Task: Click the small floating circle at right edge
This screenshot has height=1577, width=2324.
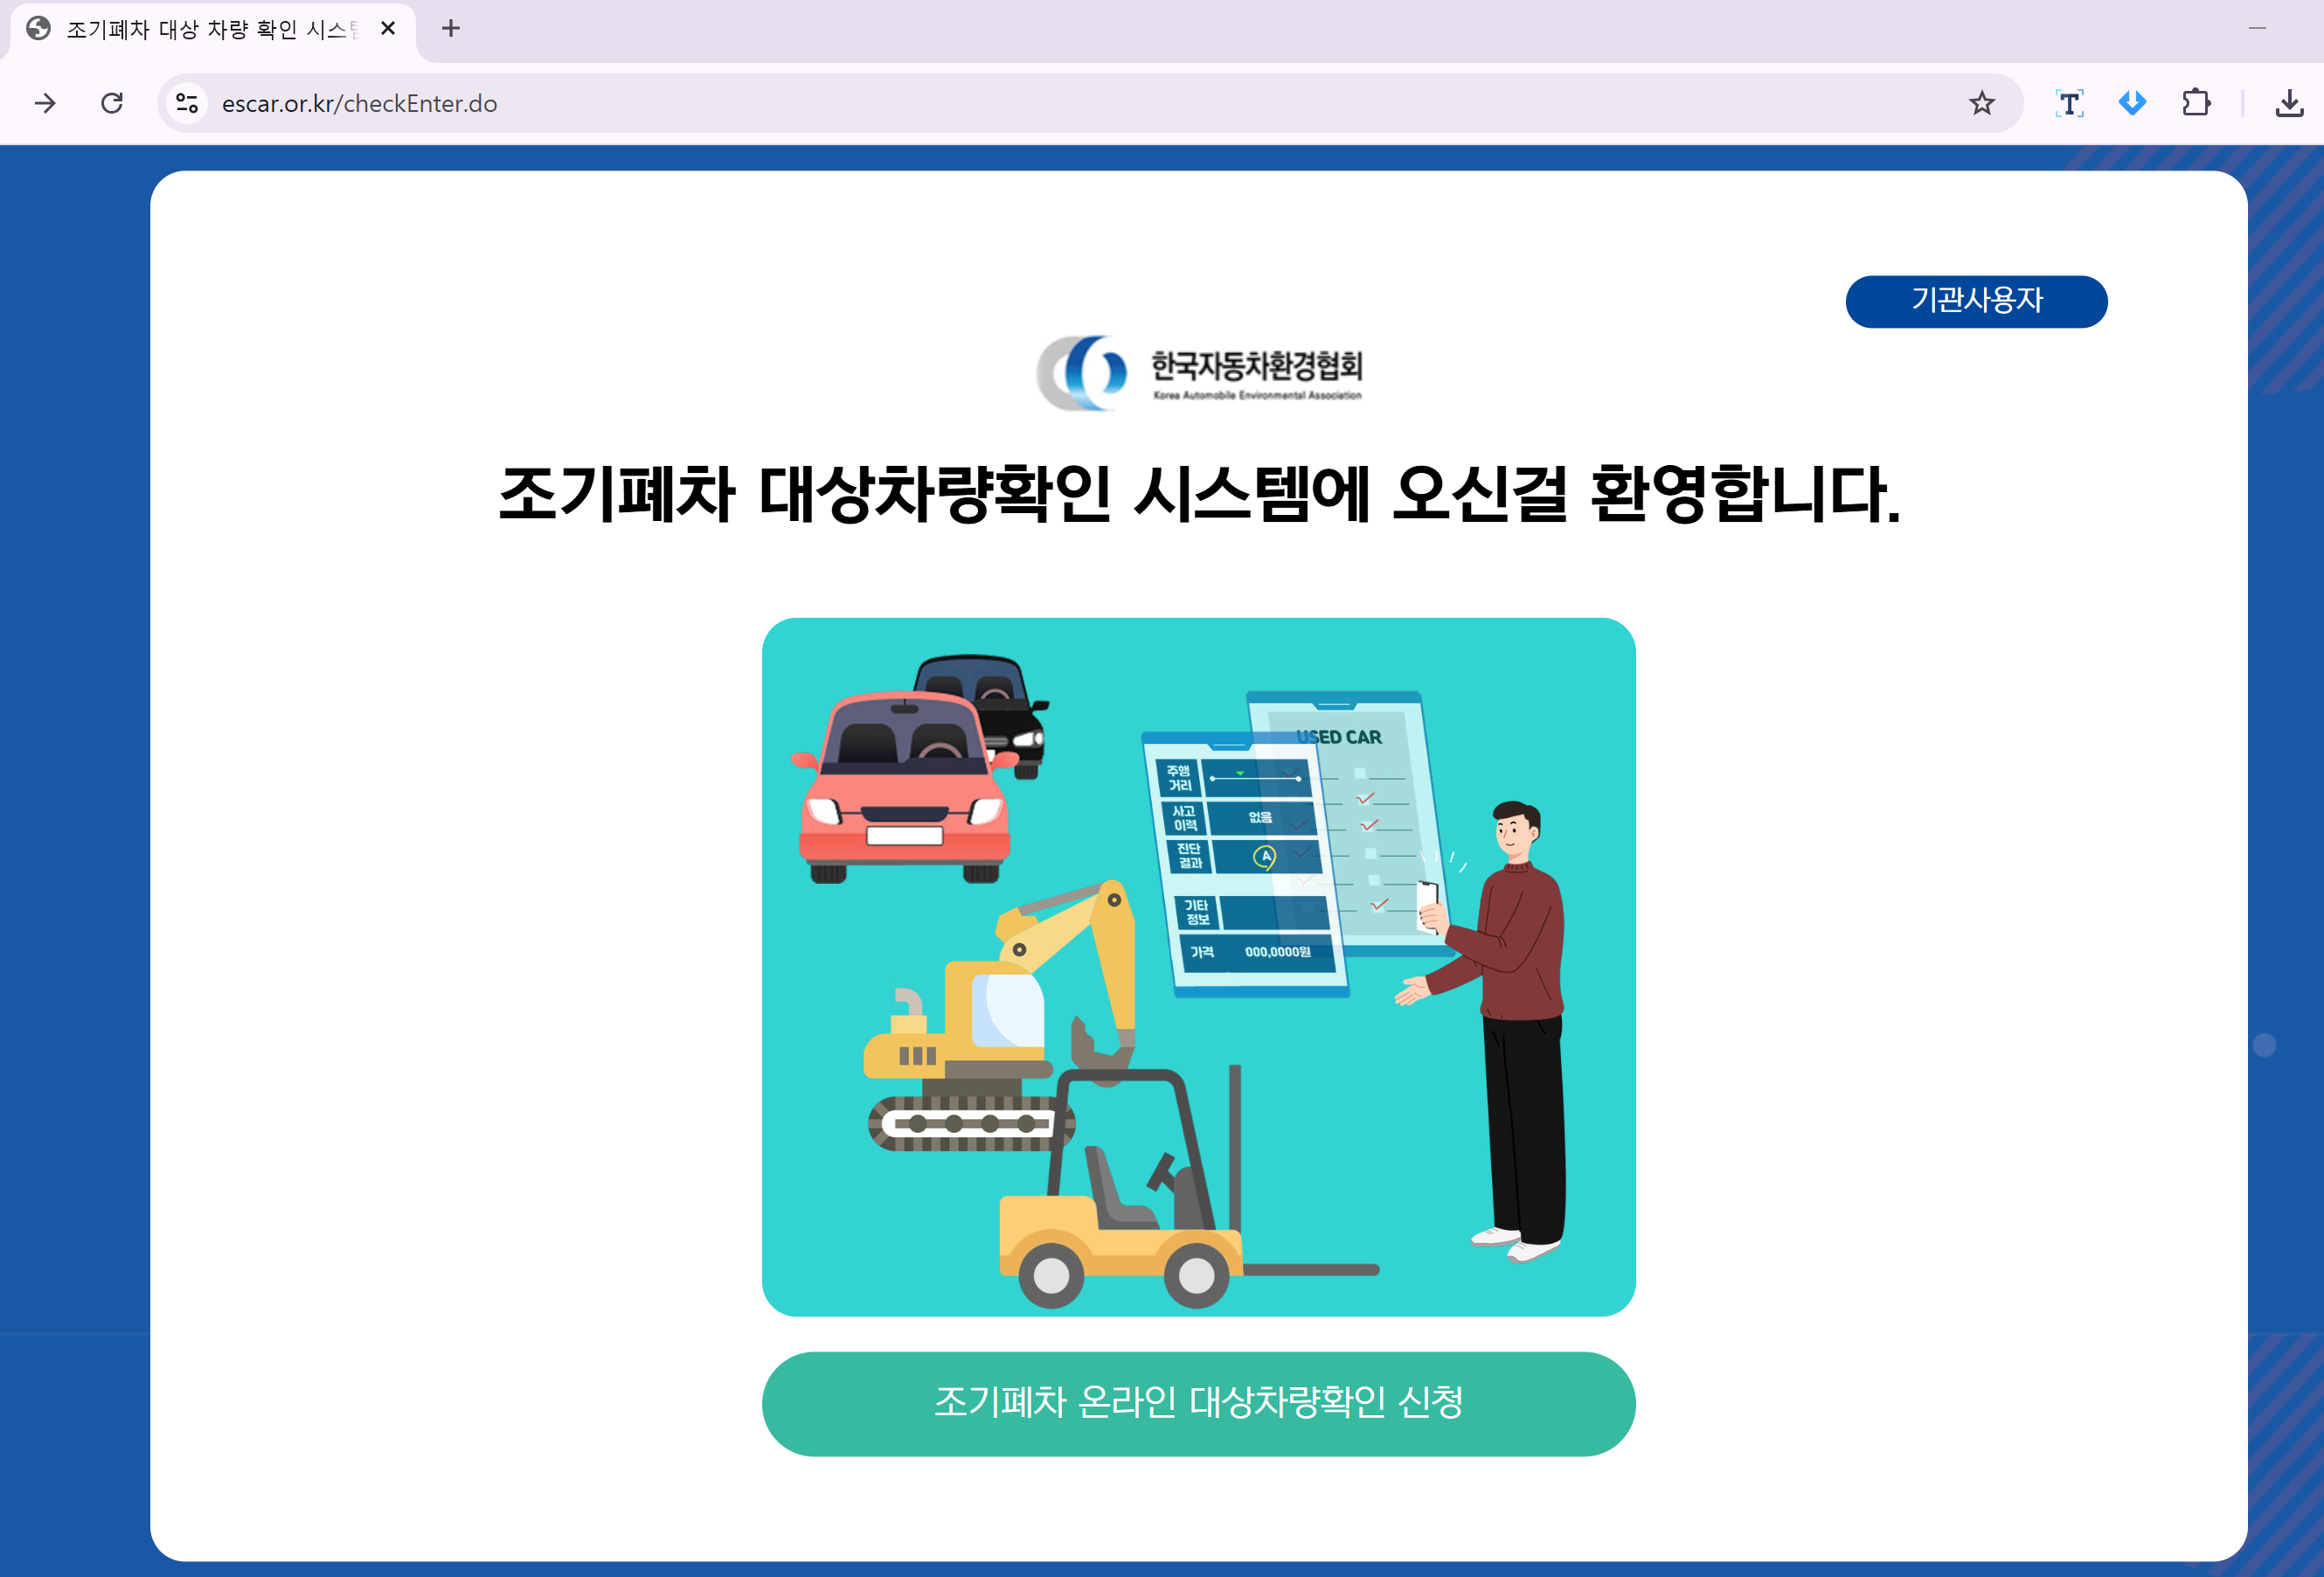Action: 2264,1045
